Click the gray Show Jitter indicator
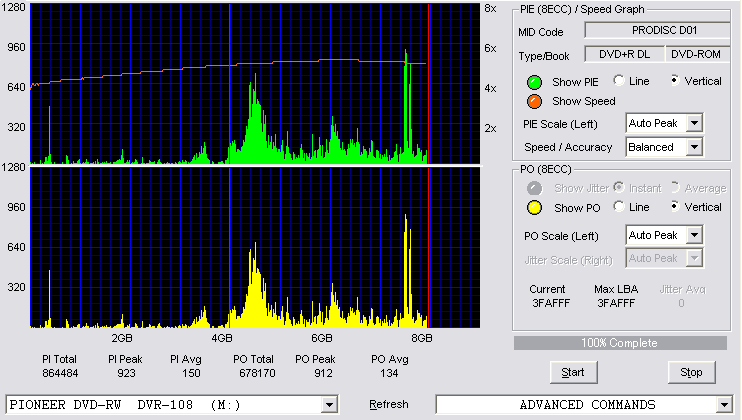The height and width of the screenshot is (420, 742). [534, 188]
